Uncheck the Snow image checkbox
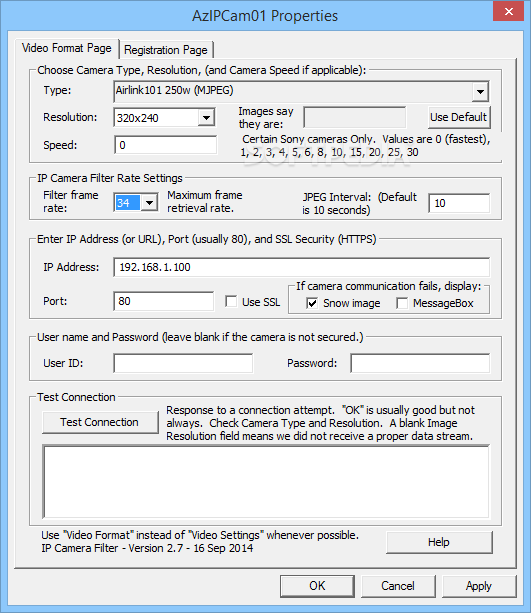The height and width of the screenshot is (613, 531). [312, 303]
